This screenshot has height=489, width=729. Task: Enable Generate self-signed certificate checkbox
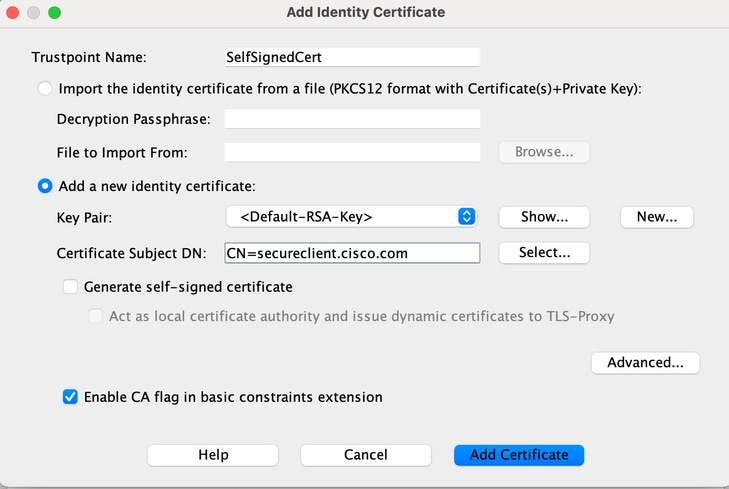pyautogui.click(x=70, y=287)
